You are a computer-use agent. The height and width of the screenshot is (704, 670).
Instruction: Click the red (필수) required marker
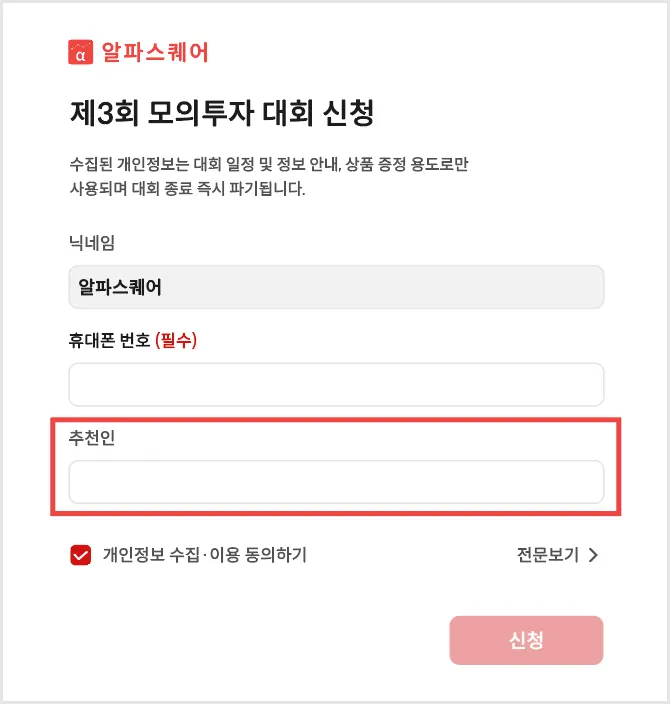pos(176,340)
